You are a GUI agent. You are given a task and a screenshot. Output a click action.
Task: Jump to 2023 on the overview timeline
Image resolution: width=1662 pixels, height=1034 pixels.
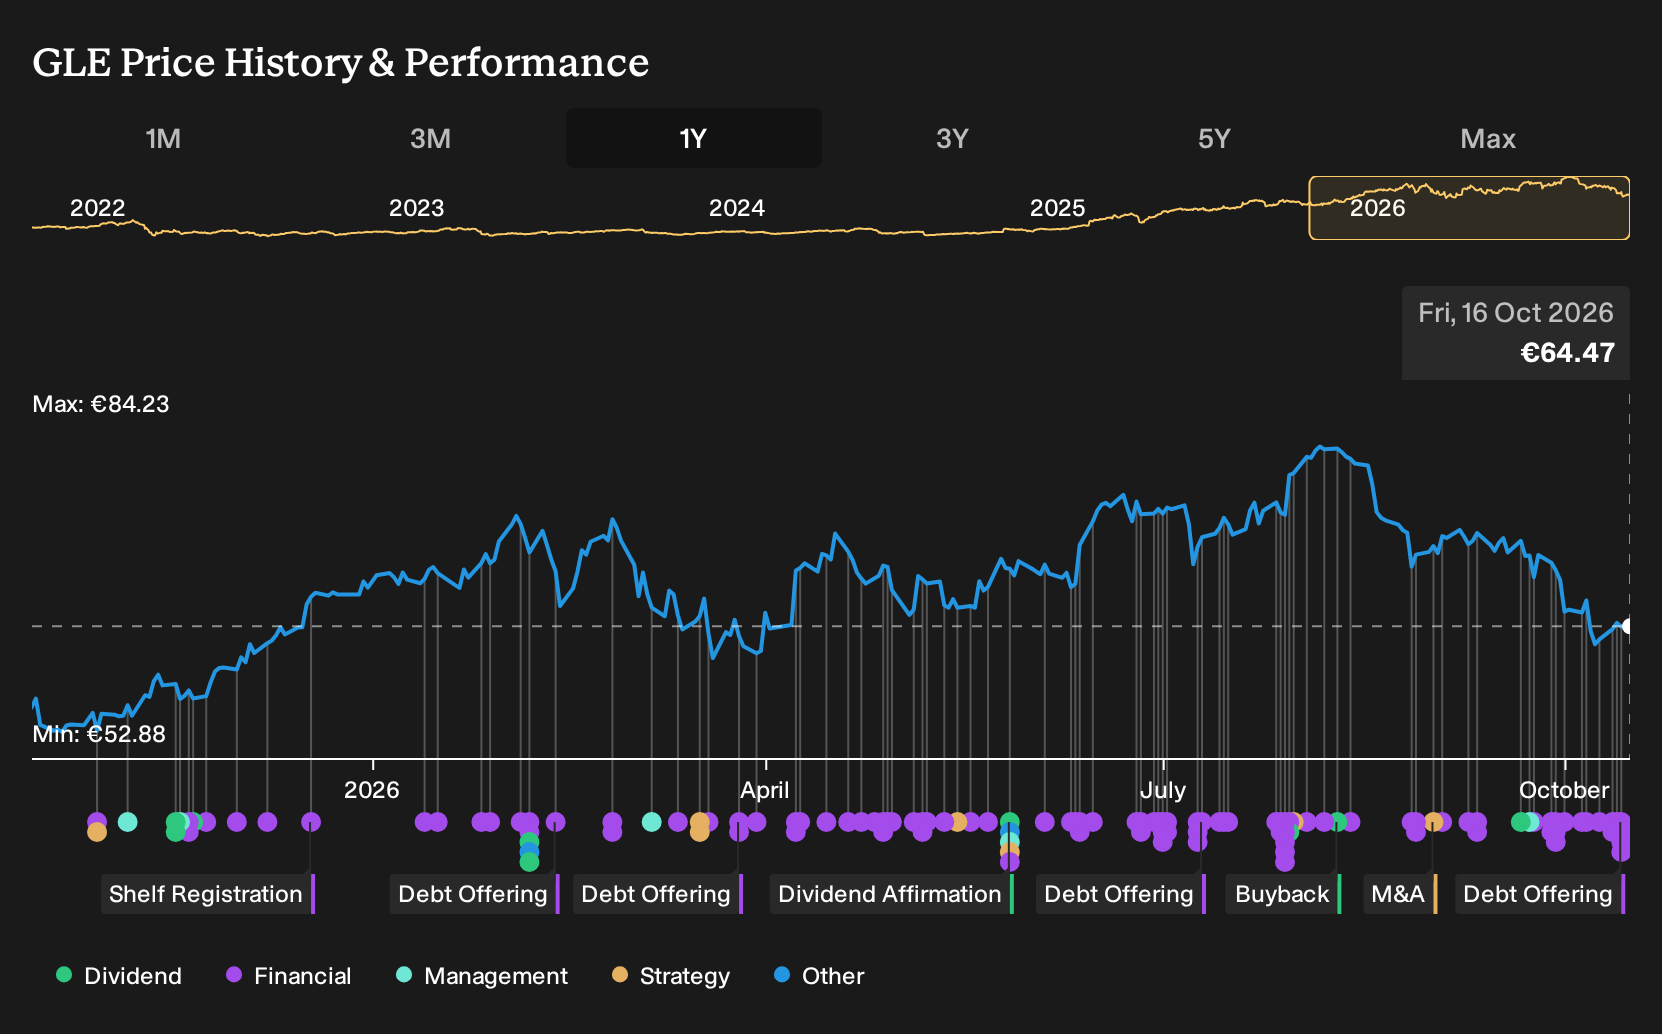pos(416,208)
